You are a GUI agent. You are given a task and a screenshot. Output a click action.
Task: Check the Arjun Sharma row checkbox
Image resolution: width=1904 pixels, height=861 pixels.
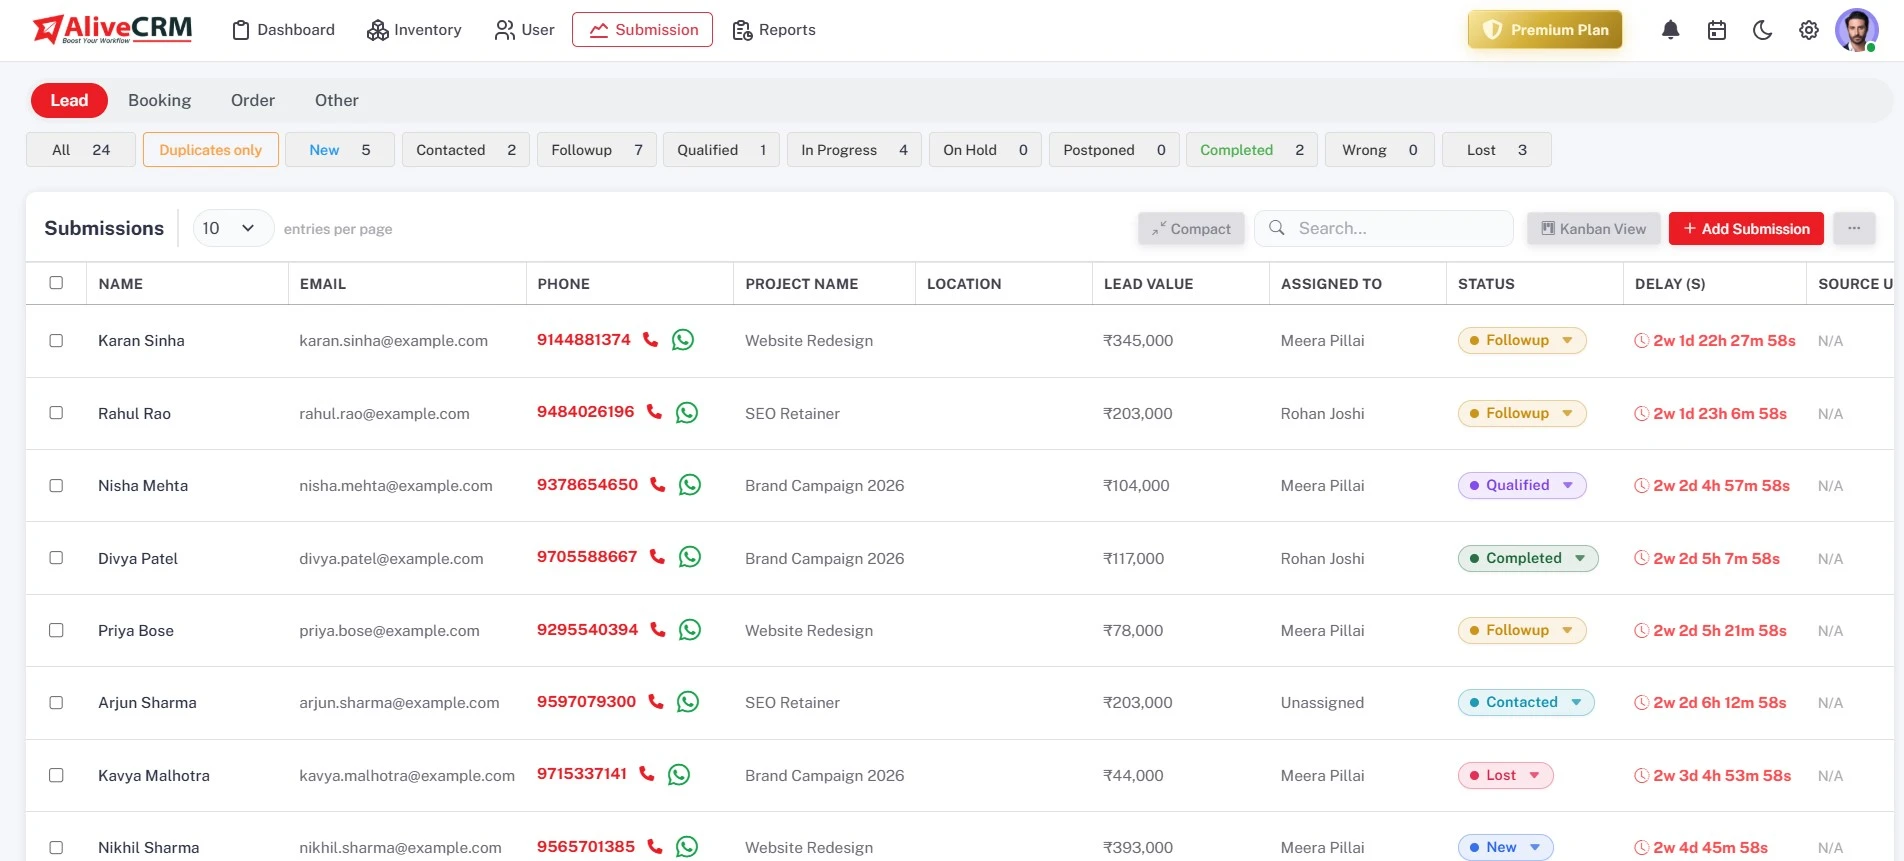click(56, 703)
